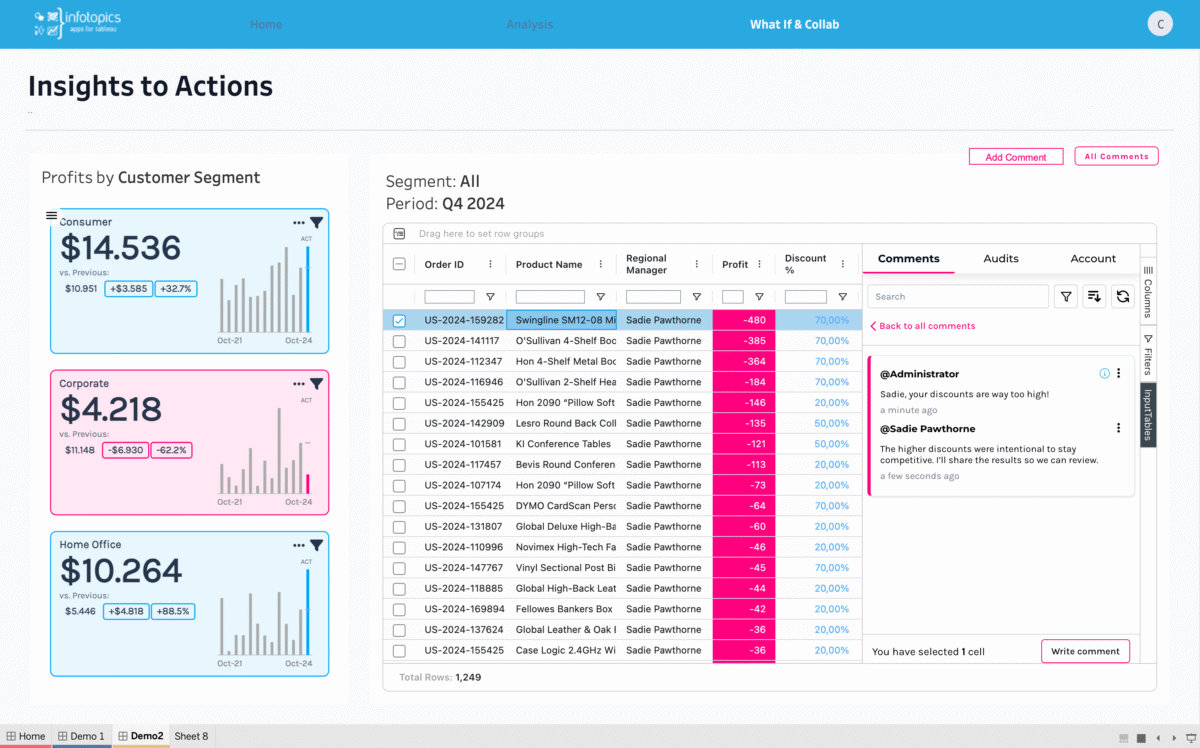Click the filter icon on Consumer card
This screenshot has width=1200, height=748.
click(x=316, y=223)
